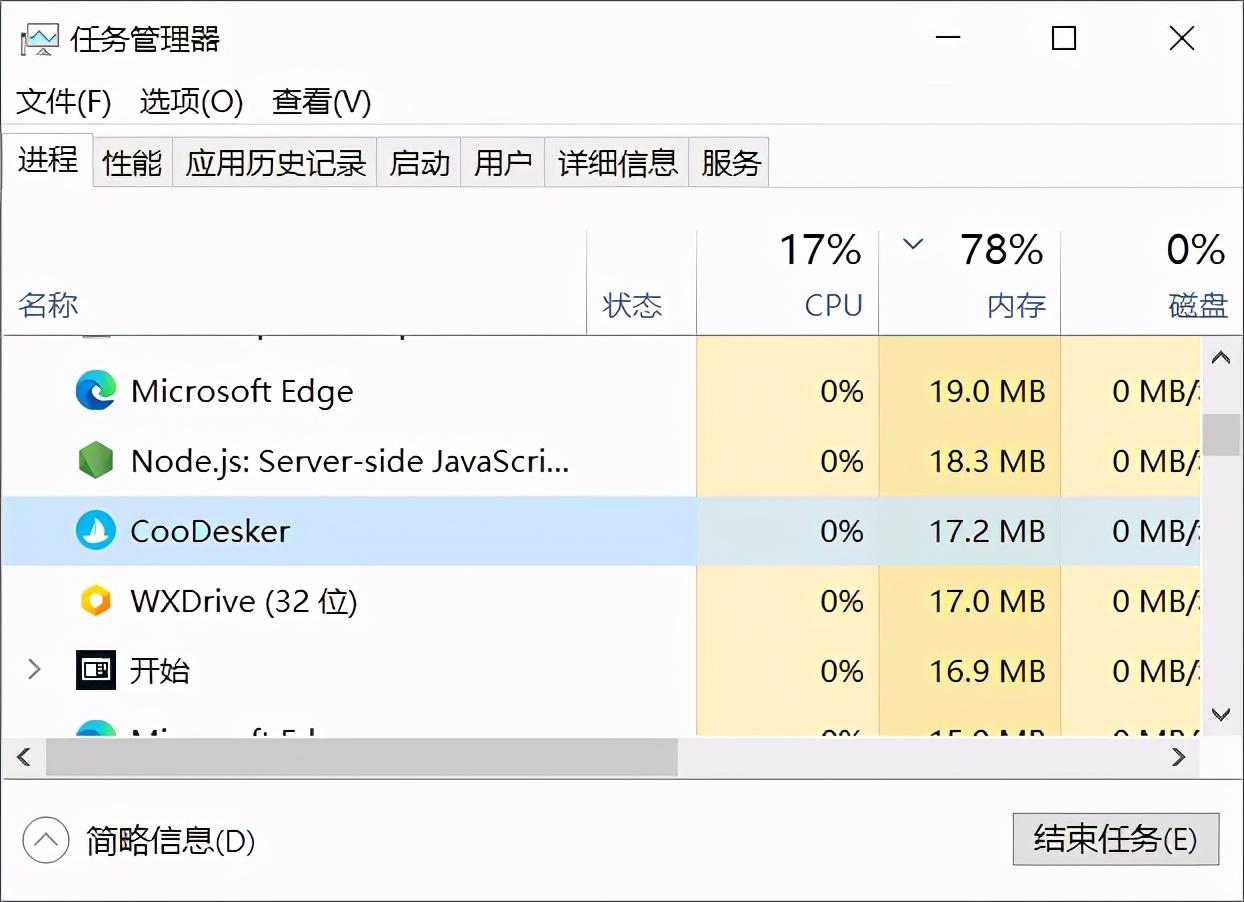Open the CPU column sort dropdown chevron
The height and width of the screenshot is (902, 1244).
[911, 243]
